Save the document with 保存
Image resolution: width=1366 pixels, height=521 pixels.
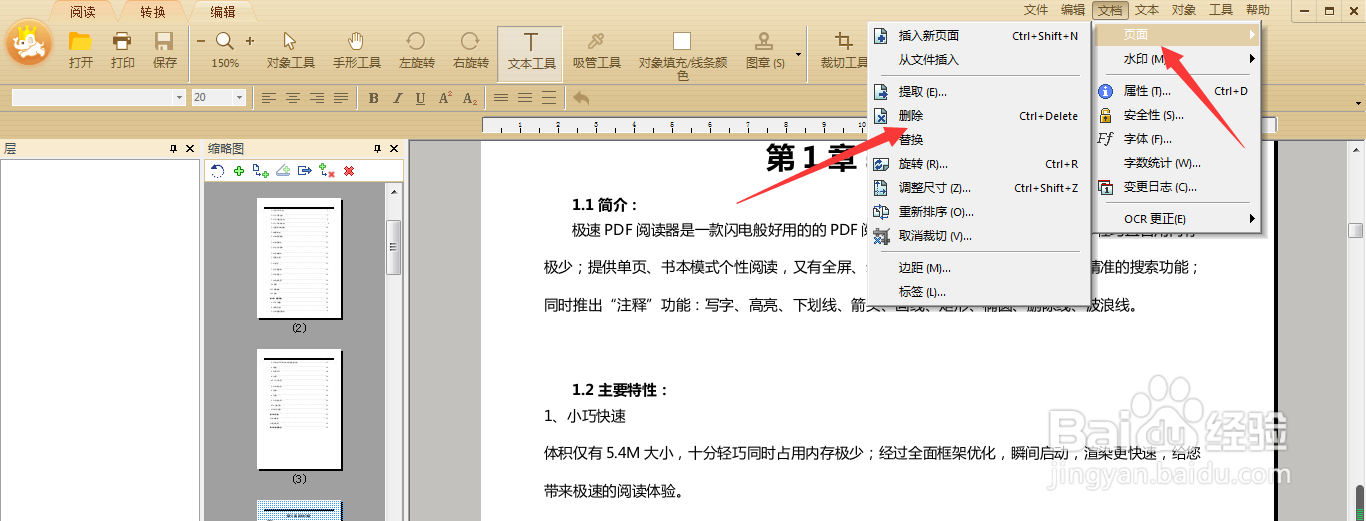(x=165, y=49)
